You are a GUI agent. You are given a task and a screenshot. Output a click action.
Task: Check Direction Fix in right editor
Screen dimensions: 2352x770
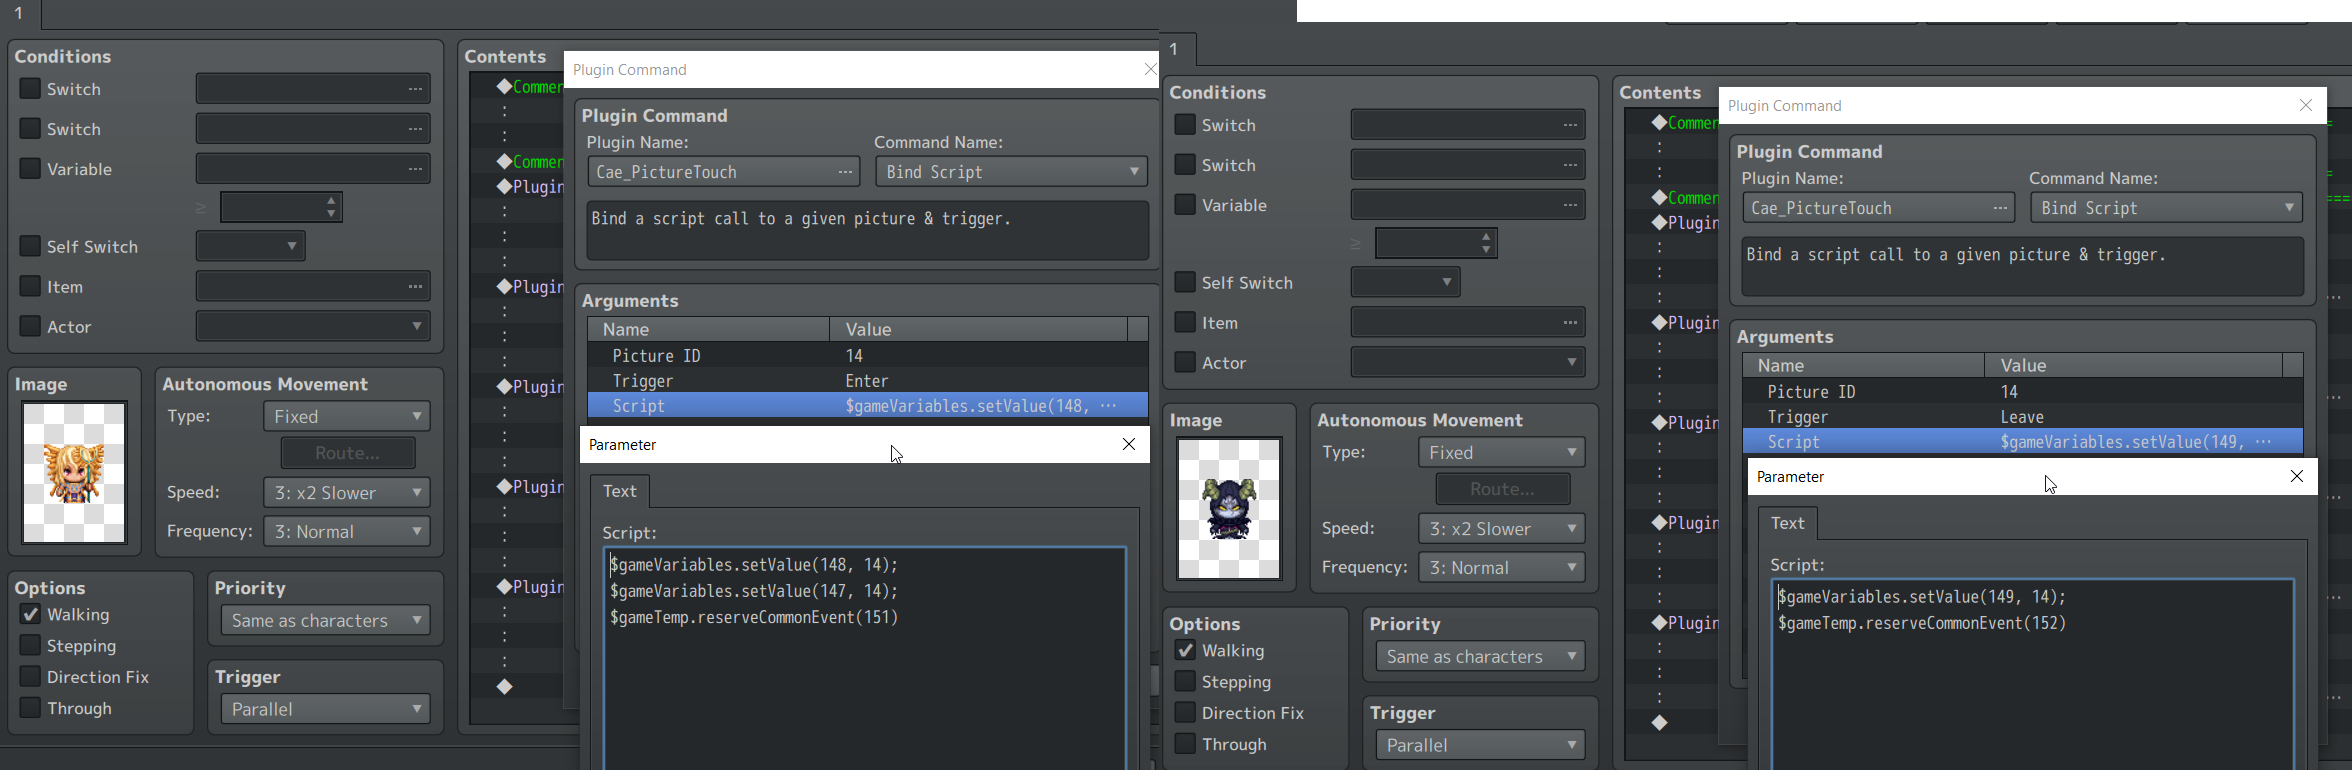1185,713
